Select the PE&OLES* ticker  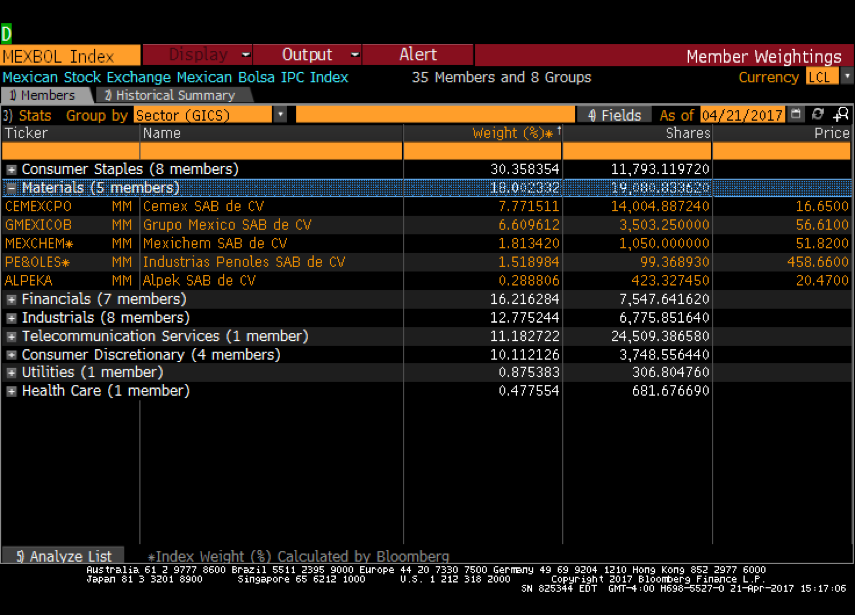37,262
